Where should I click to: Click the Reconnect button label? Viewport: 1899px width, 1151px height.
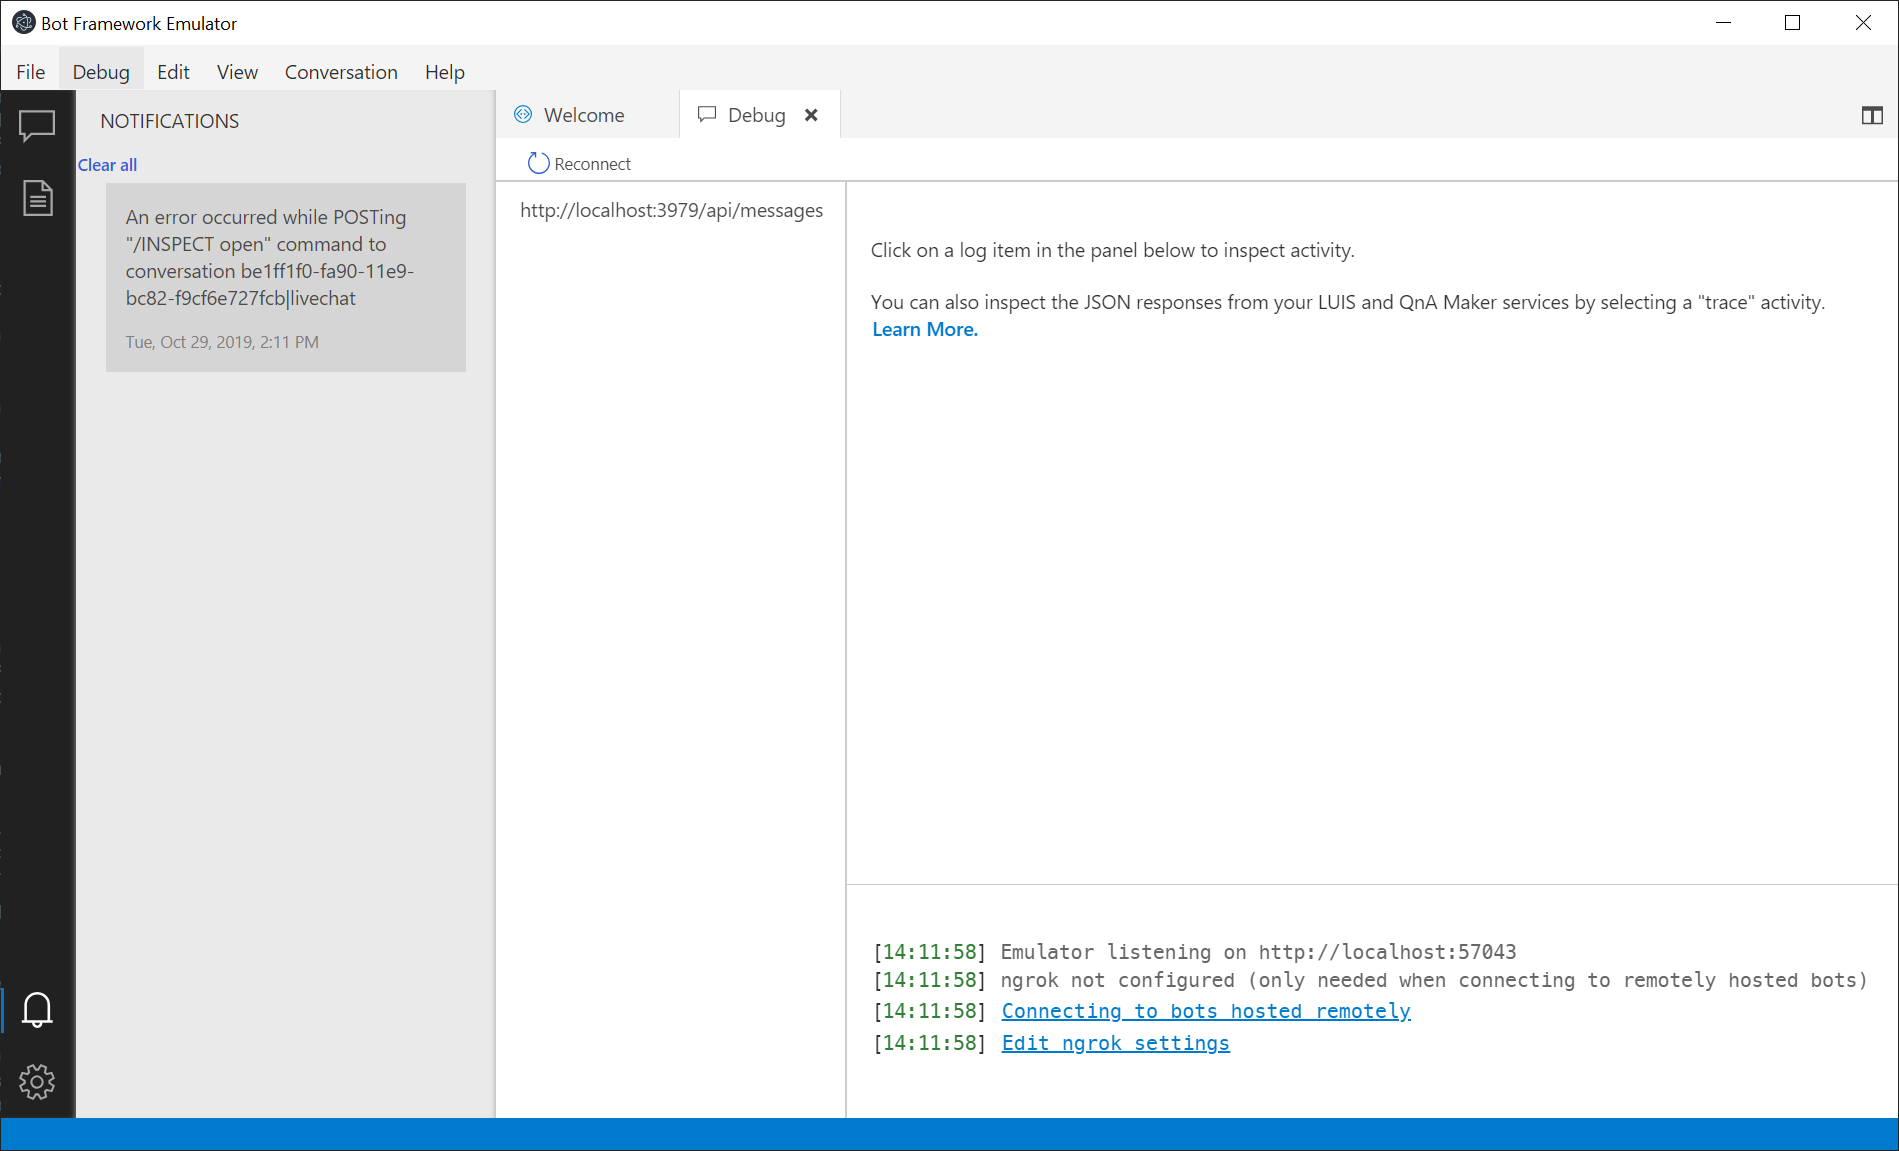pos(592,164)
